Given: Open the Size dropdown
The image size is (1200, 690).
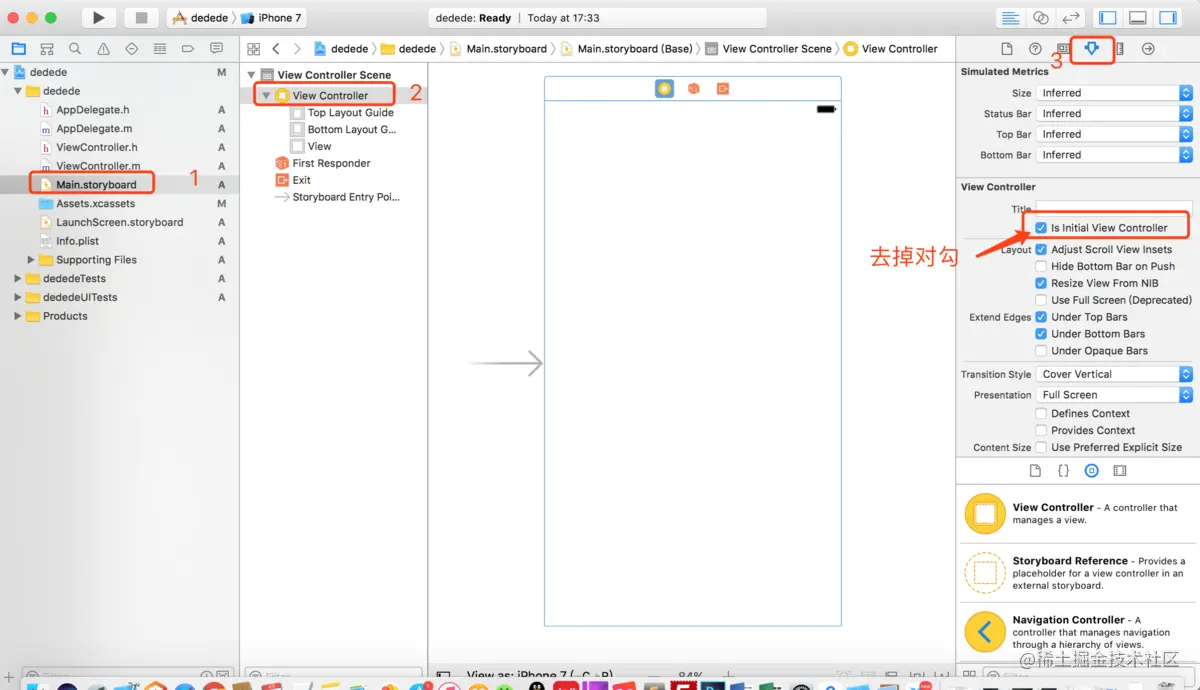Looking at the screenshot, I should tap(1114, 93).
